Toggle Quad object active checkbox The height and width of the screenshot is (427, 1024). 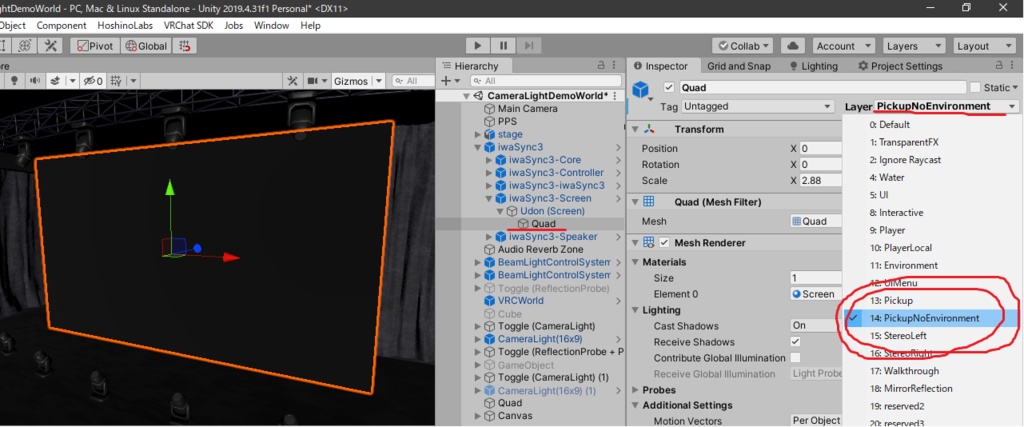669,87
